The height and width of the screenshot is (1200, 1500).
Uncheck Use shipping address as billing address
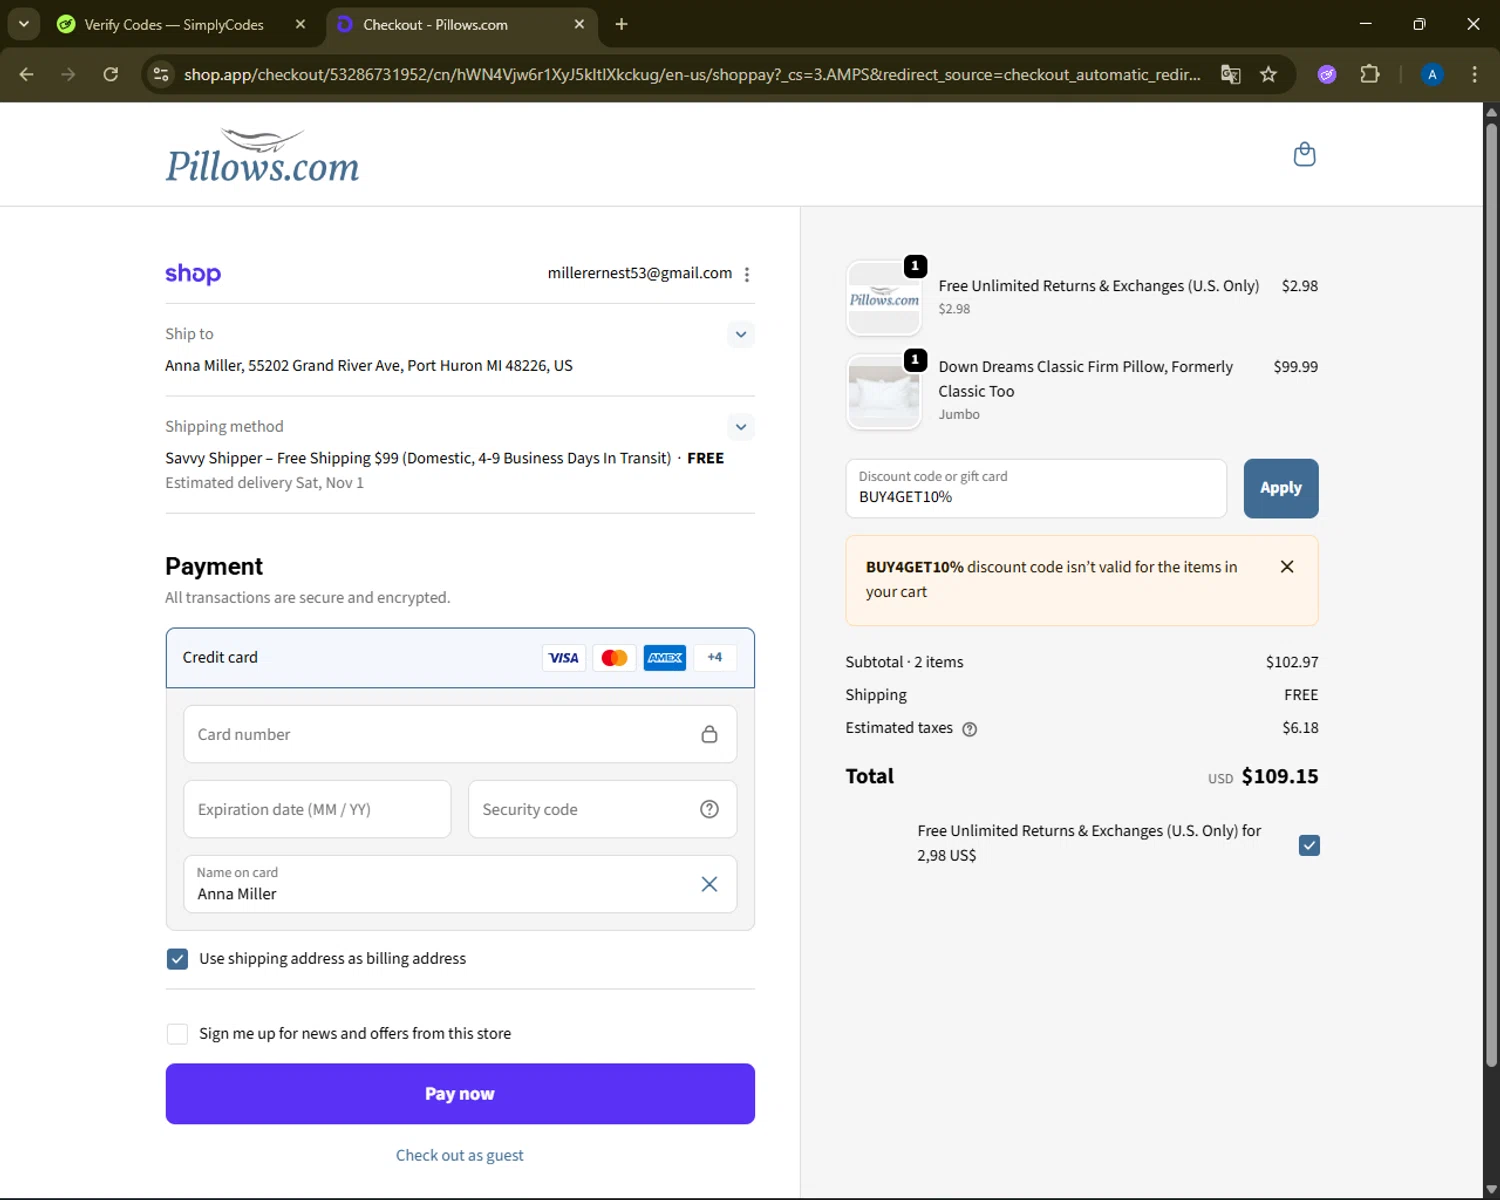177,959
